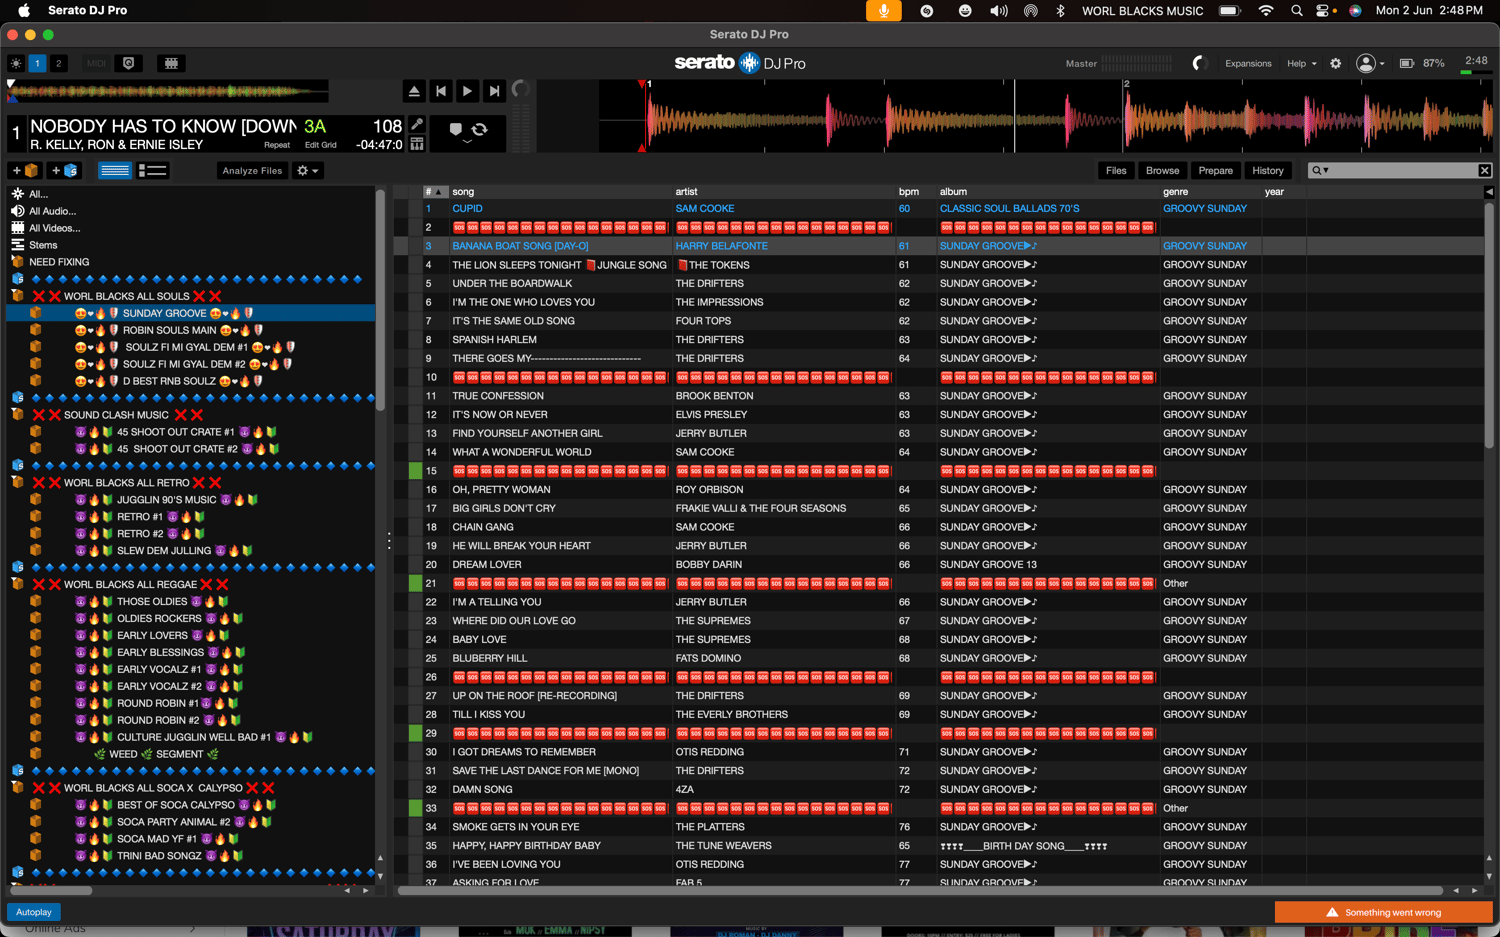Click the Wi-Fi icon in menu bar
This screenshot has height=937, width=1500.
[x=1266, y=10]
